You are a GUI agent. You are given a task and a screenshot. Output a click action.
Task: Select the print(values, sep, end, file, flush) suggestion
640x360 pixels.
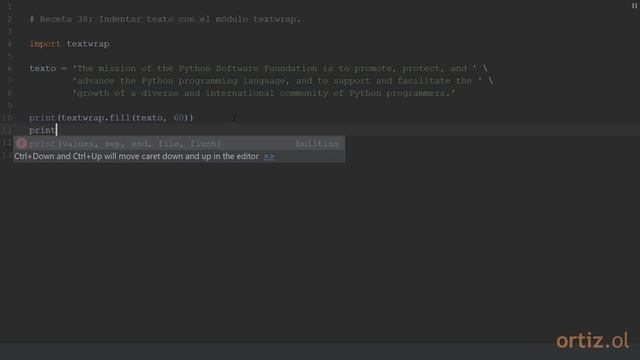179,144
